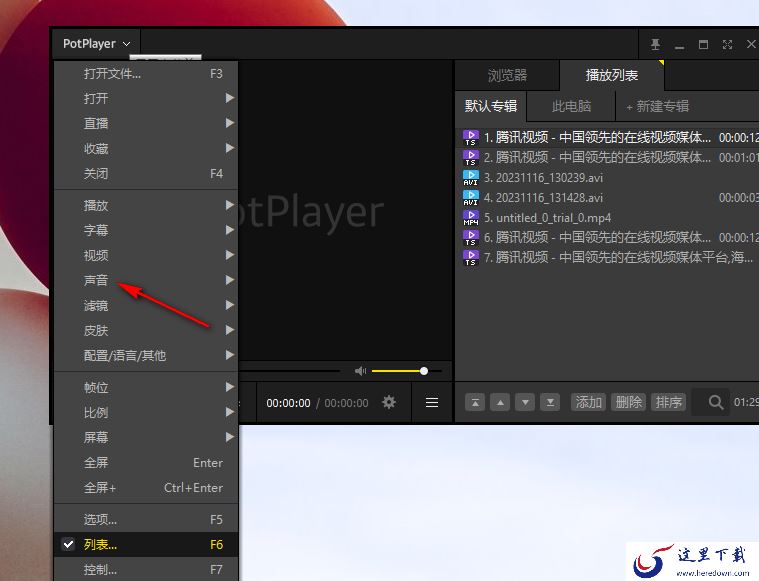Select 5. untitled_0_trial_0.mp4 in playlist

tap(607, 218)
